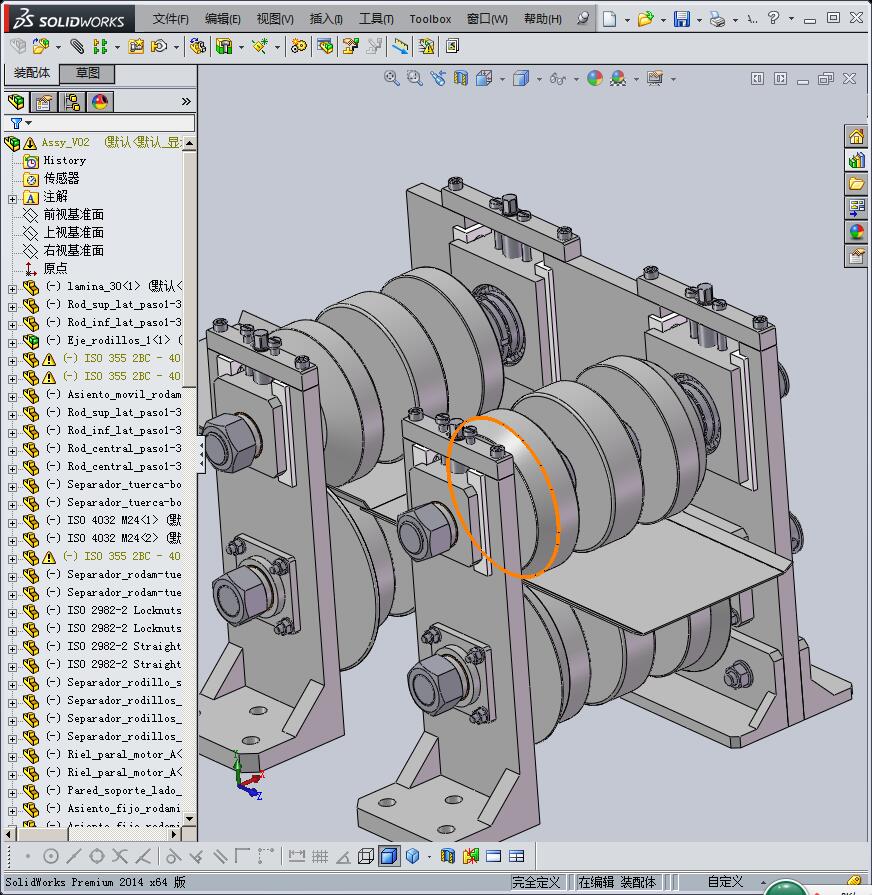Click the Zoom to Fit magnifier icon

392,78
